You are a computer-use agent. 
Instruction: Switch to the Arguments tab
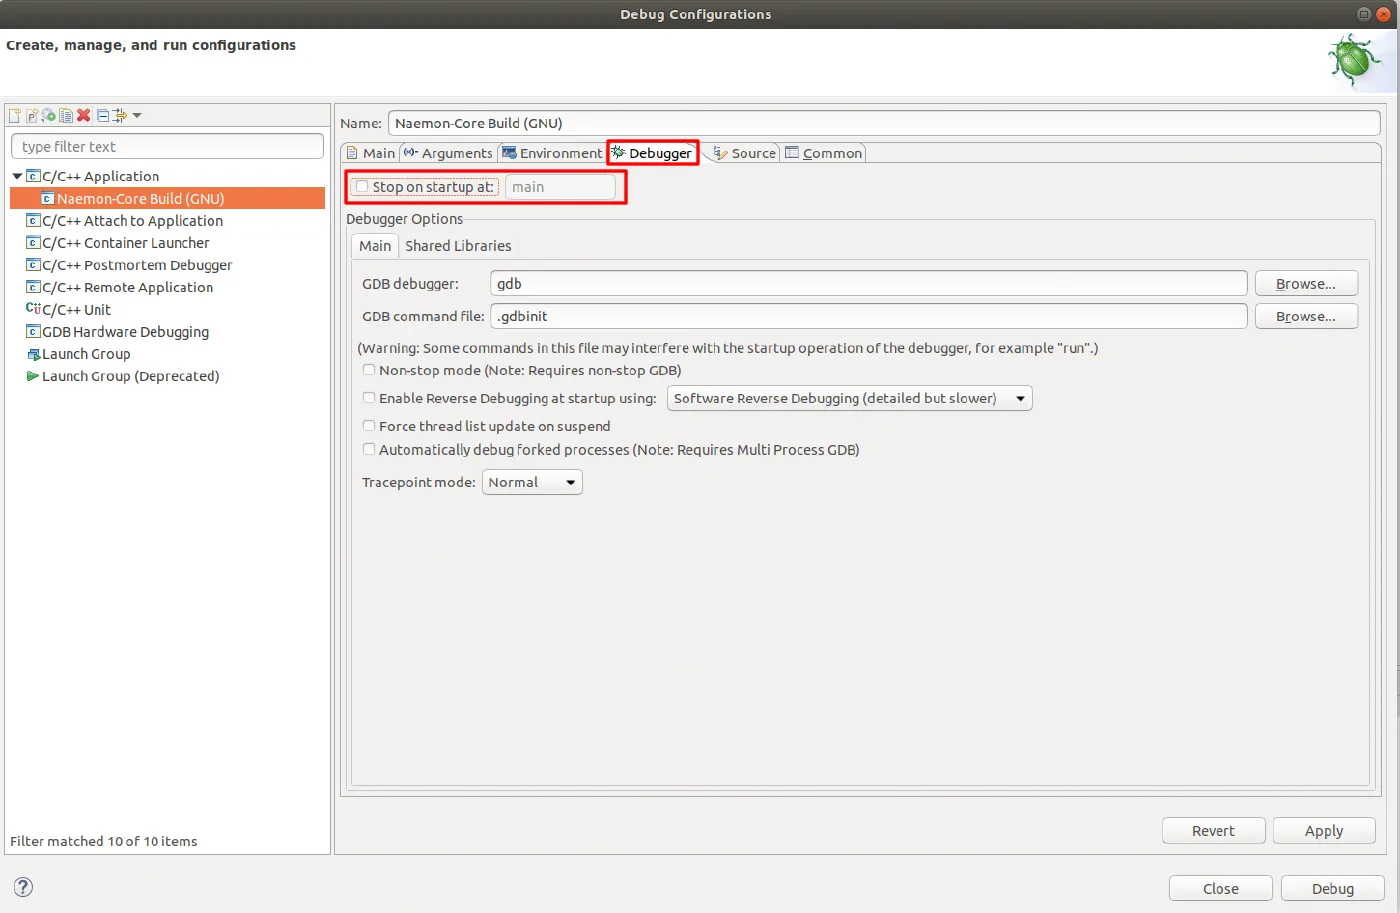(448, 153)
